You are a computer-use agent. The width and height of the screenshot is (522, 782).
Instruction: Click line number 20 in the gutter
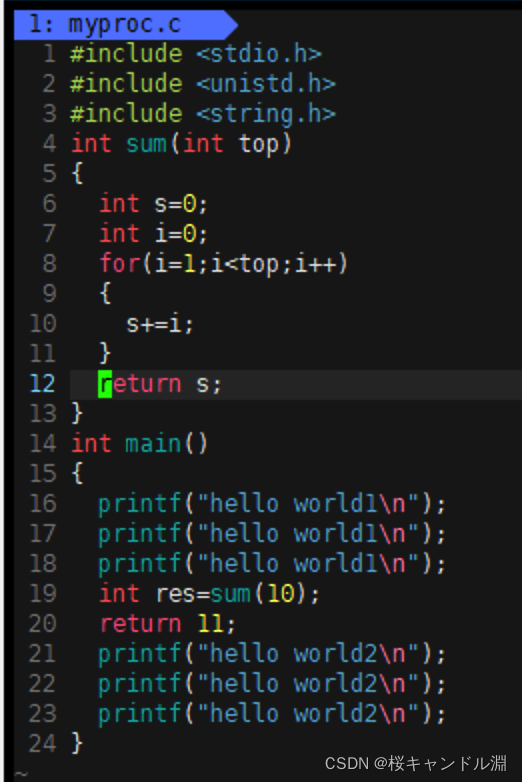click(x=42, y=624)
